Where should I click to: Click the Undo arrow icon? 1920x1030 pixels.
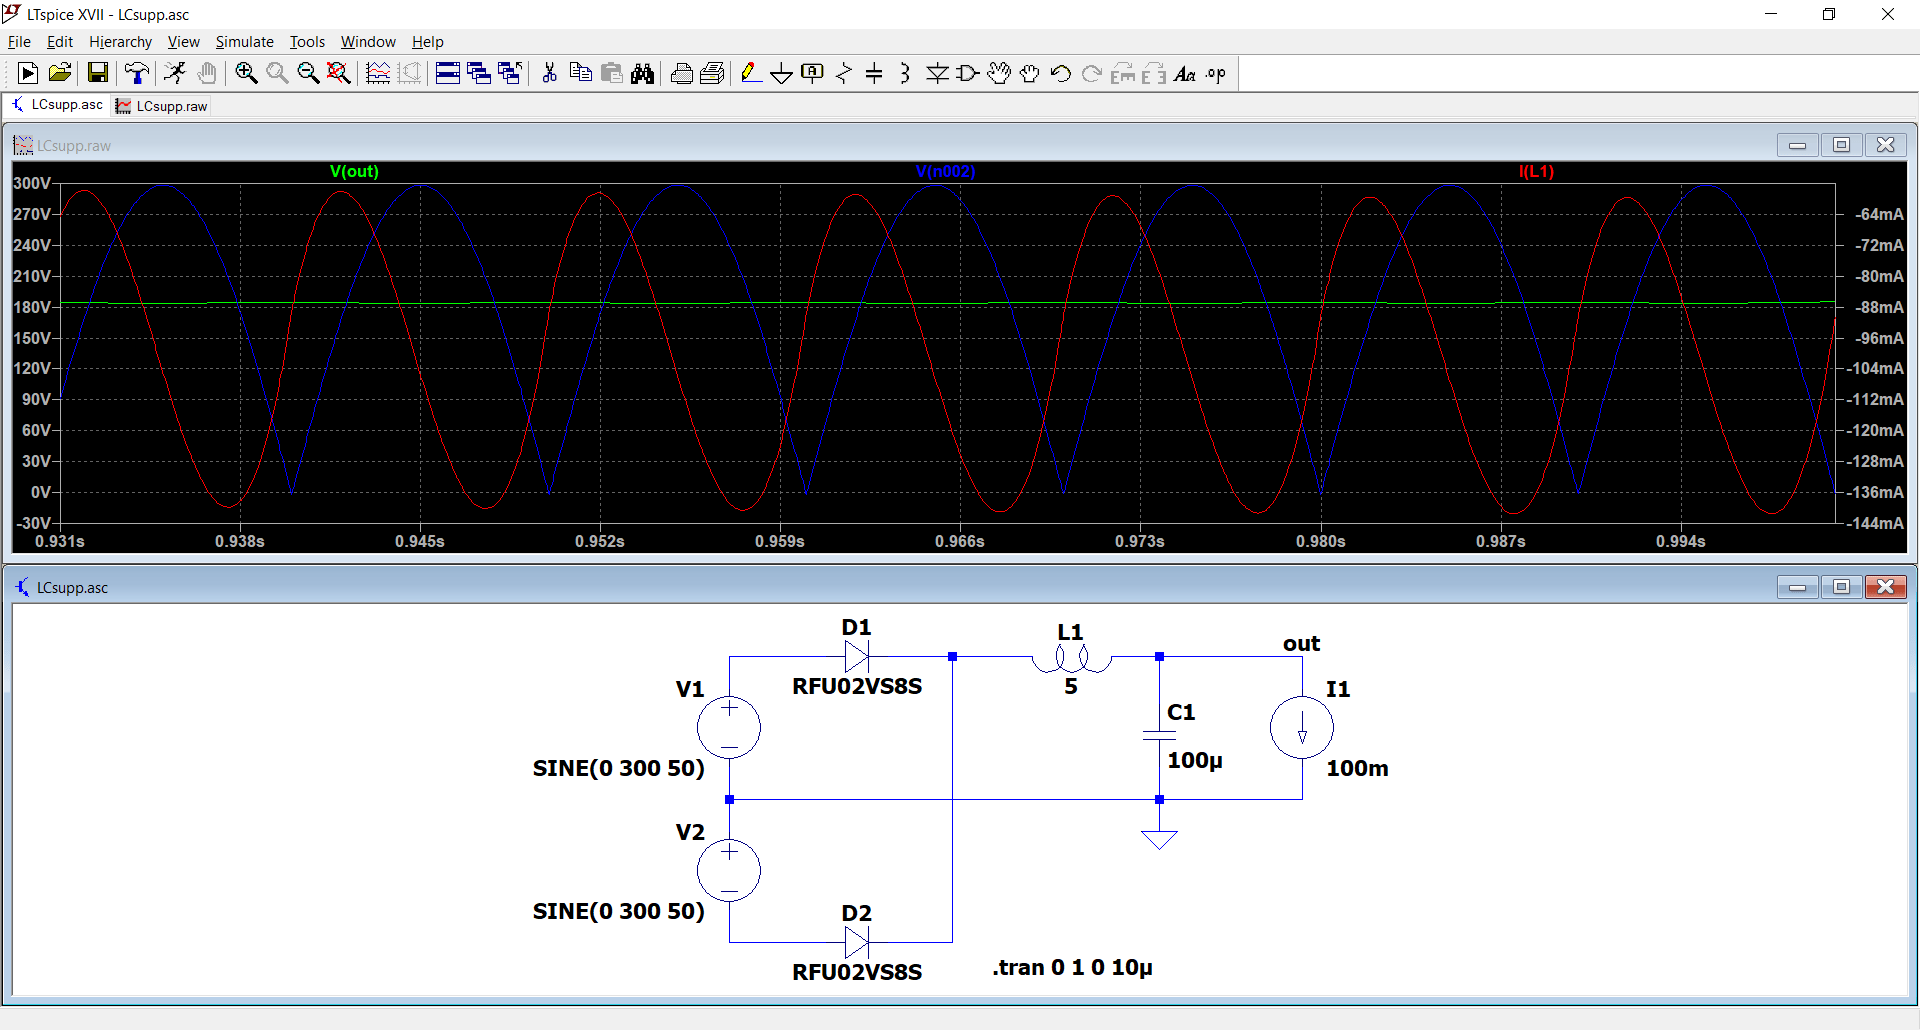point(1061,73)
